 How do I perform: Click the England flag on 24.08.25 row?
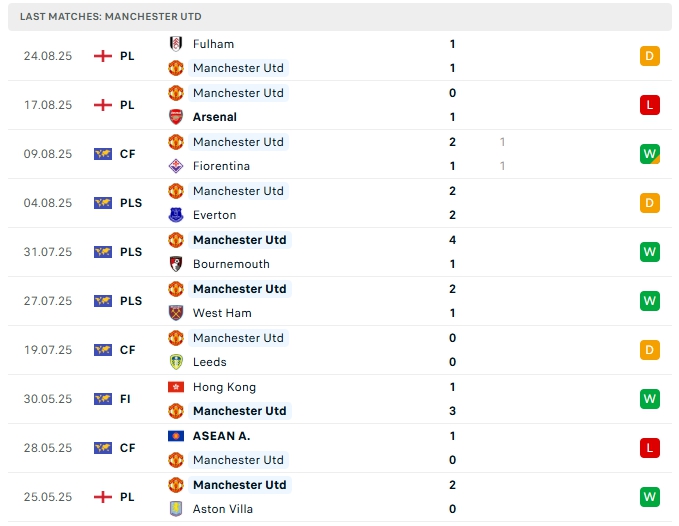tap(102, 56)
